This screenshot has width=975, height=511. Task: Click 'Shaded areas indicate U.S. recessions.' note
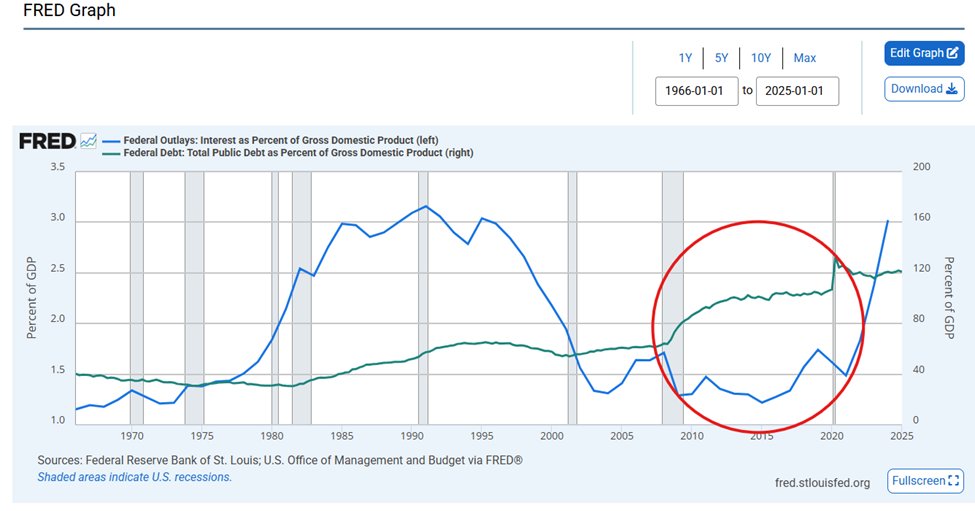(x=134, y=477)
